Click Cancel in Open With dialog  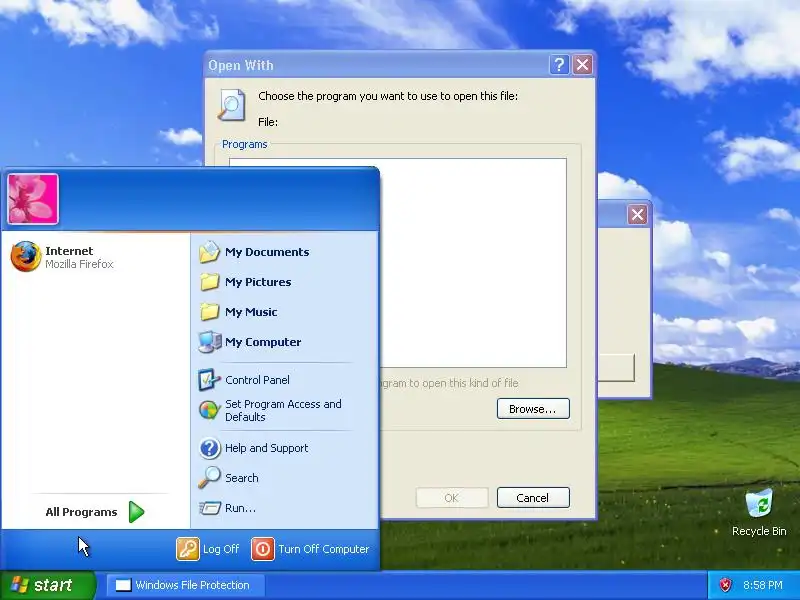point(533,497)
